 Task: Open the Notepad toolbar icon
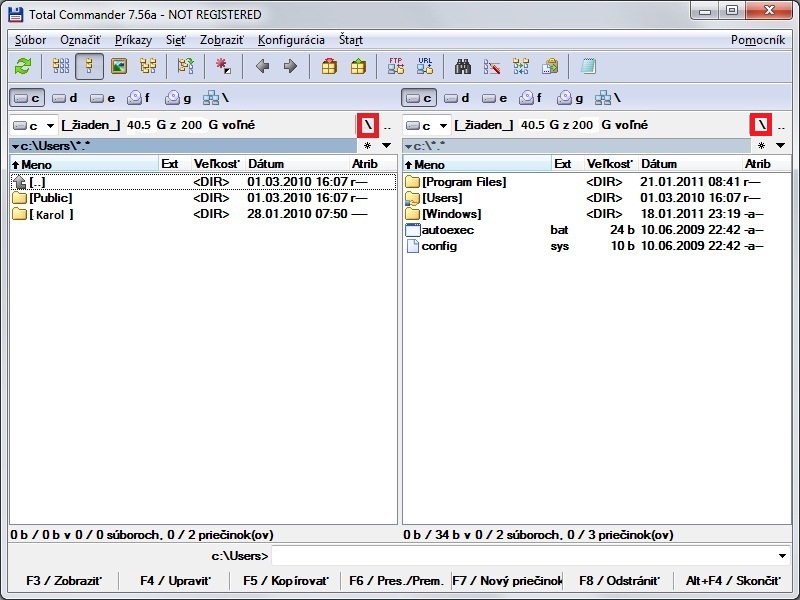[x=588, y=66]
